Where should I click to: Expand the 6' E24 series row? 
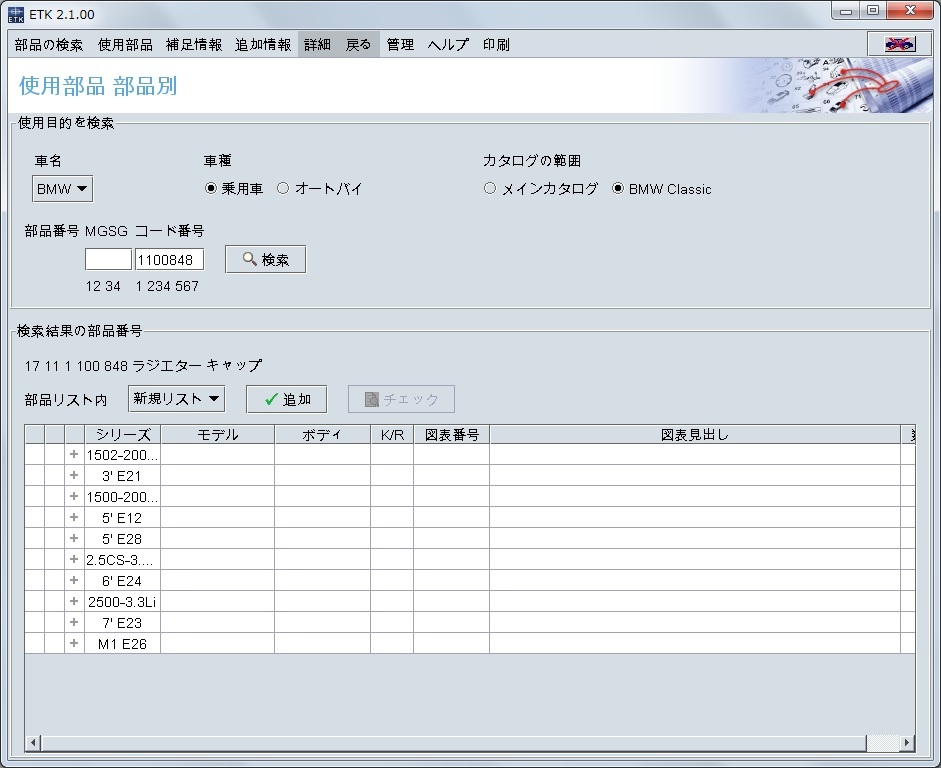tap(74, 580)
